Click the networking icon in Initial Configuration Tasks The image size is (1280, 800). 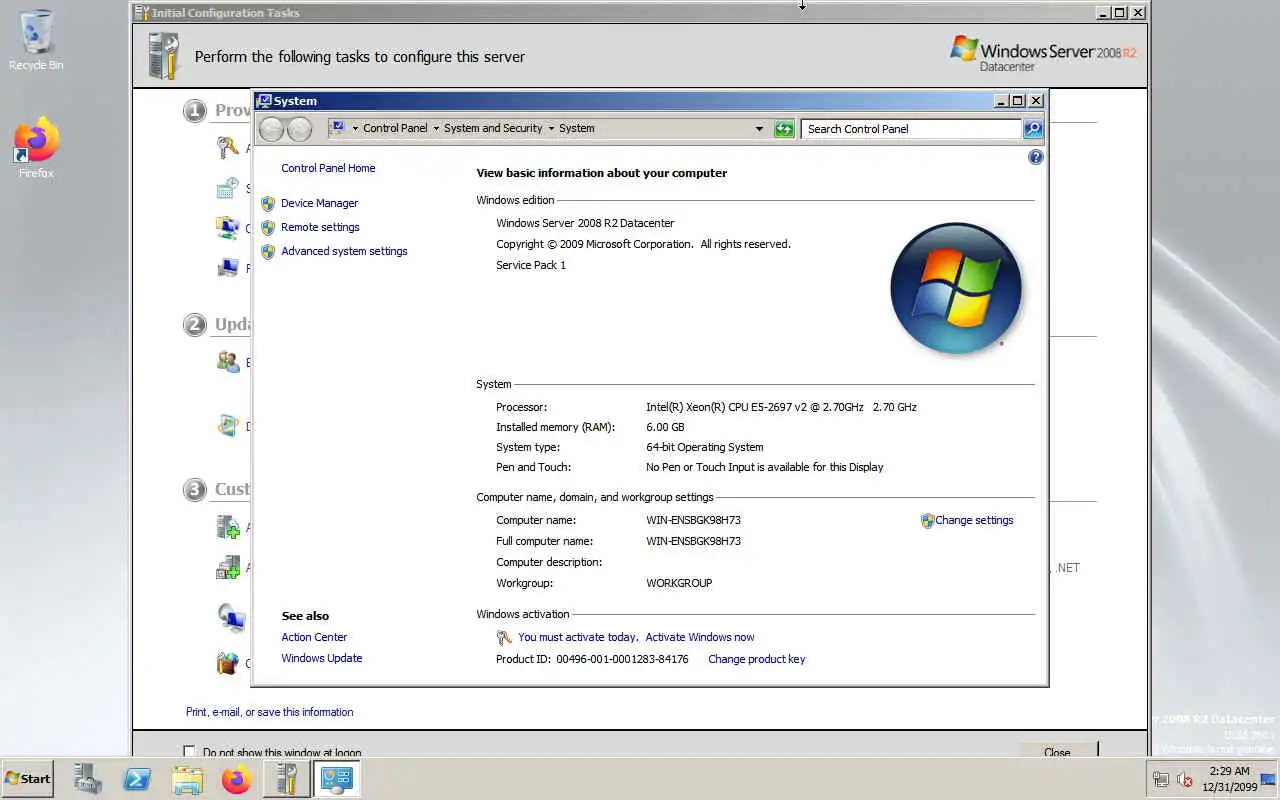pos(228,227)
